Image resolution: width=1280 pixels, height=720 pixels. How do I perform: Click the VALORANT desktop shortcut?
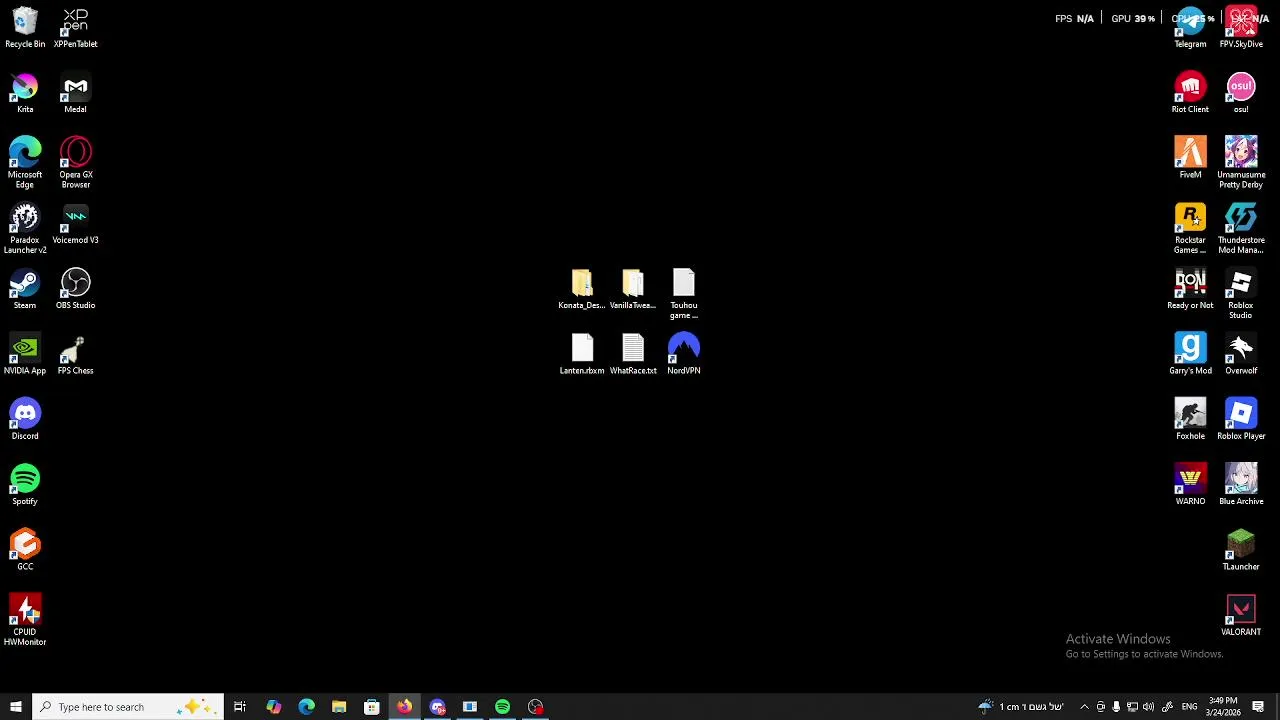1241,615
